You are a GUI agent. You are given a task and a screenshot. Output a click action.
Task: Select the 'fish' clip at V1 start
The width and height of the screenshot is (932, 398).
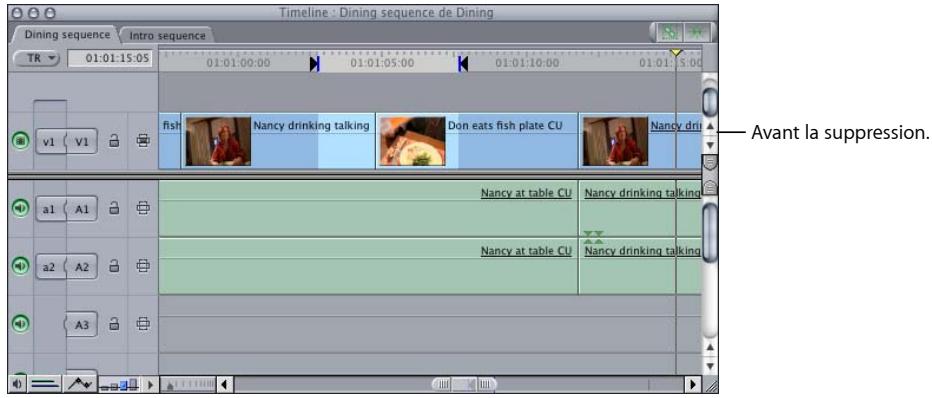coord(169,141)
